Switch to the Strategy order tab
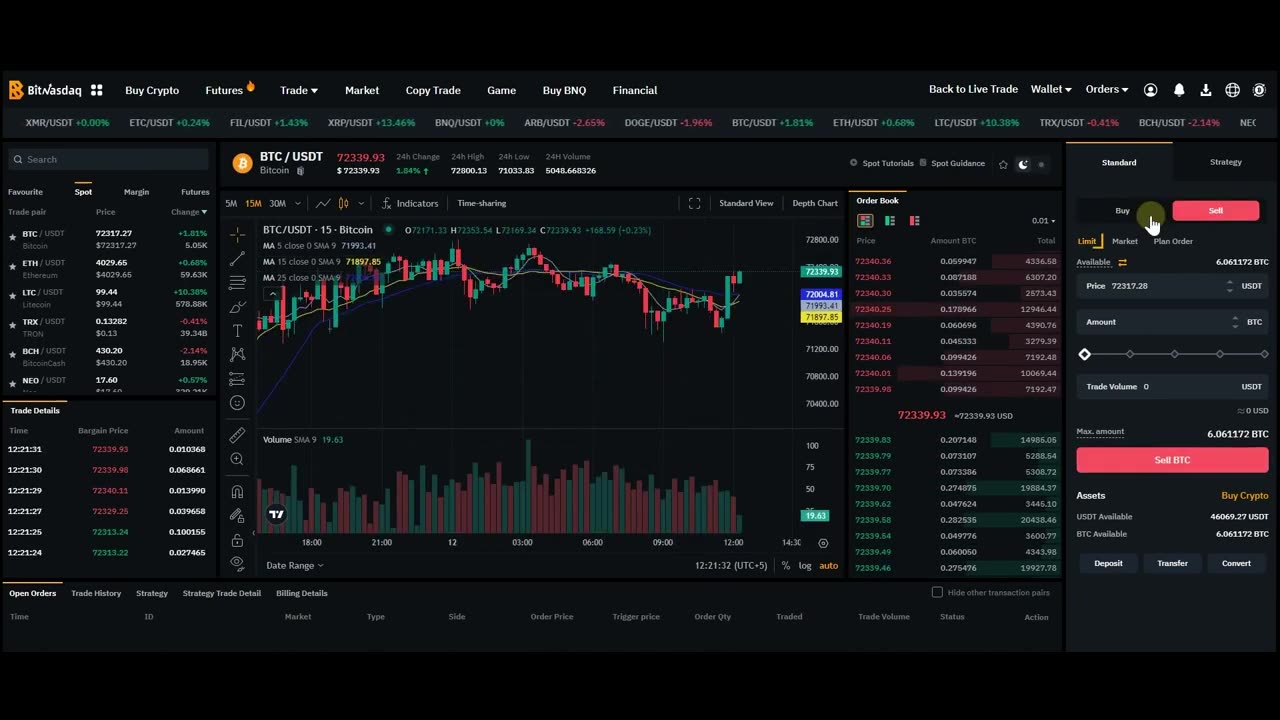The width and height of the screenshot is (1280, 720). pyautogui.click(x=1225, y=162)
